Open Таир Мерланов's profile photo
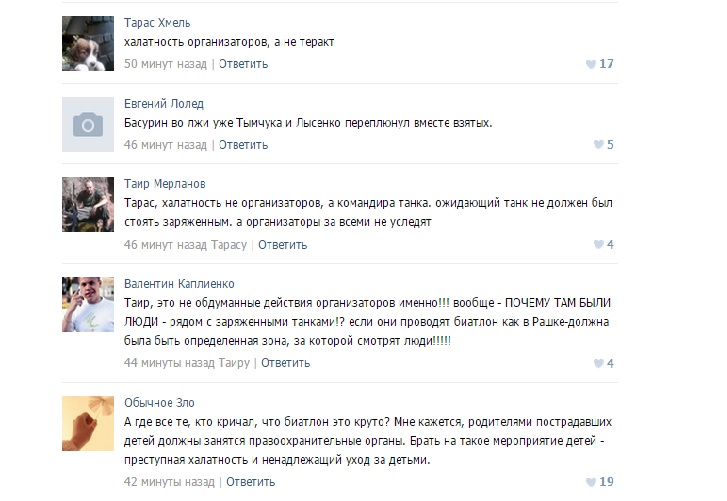The height and width of the screenshot is (501, 727). click(88, 205)
